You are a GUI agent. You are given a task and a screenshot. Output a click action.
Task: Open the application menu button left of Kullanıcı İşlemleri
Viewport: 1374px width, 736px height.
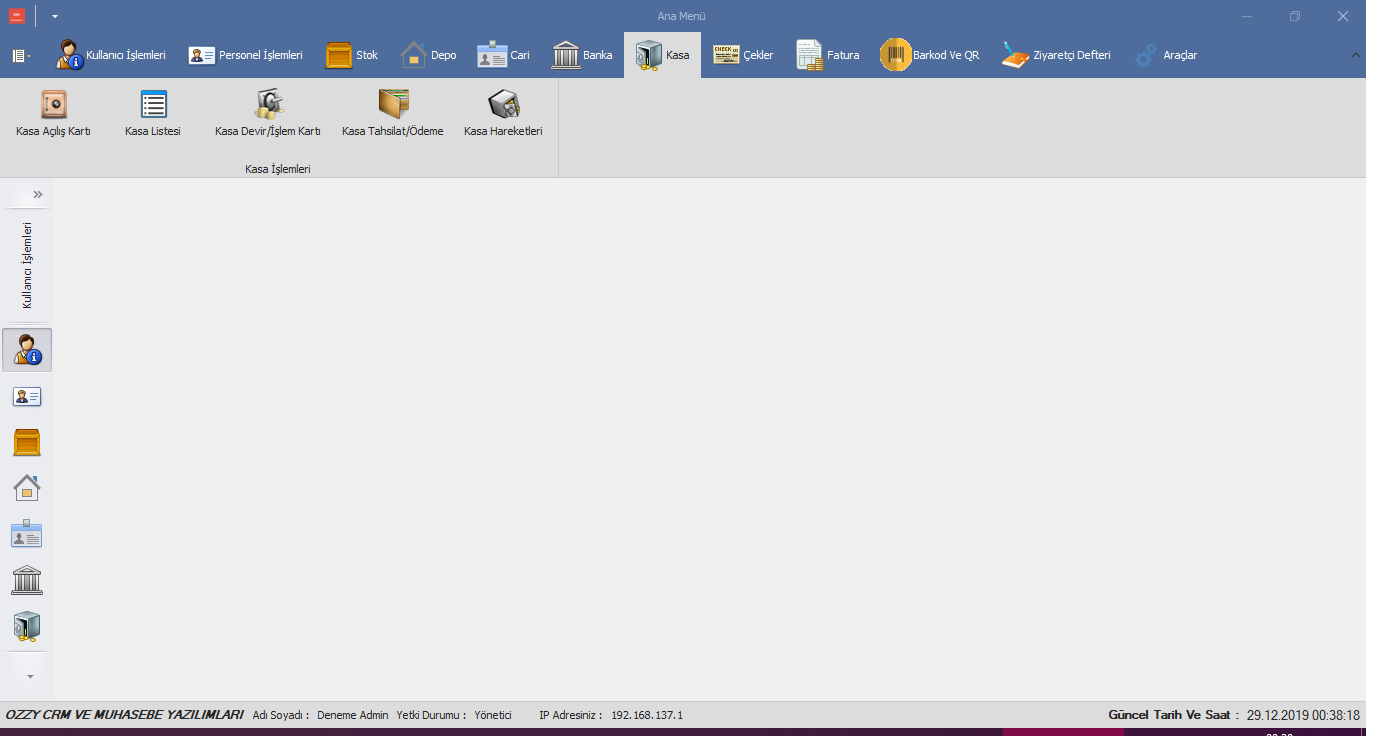point(21,56)
